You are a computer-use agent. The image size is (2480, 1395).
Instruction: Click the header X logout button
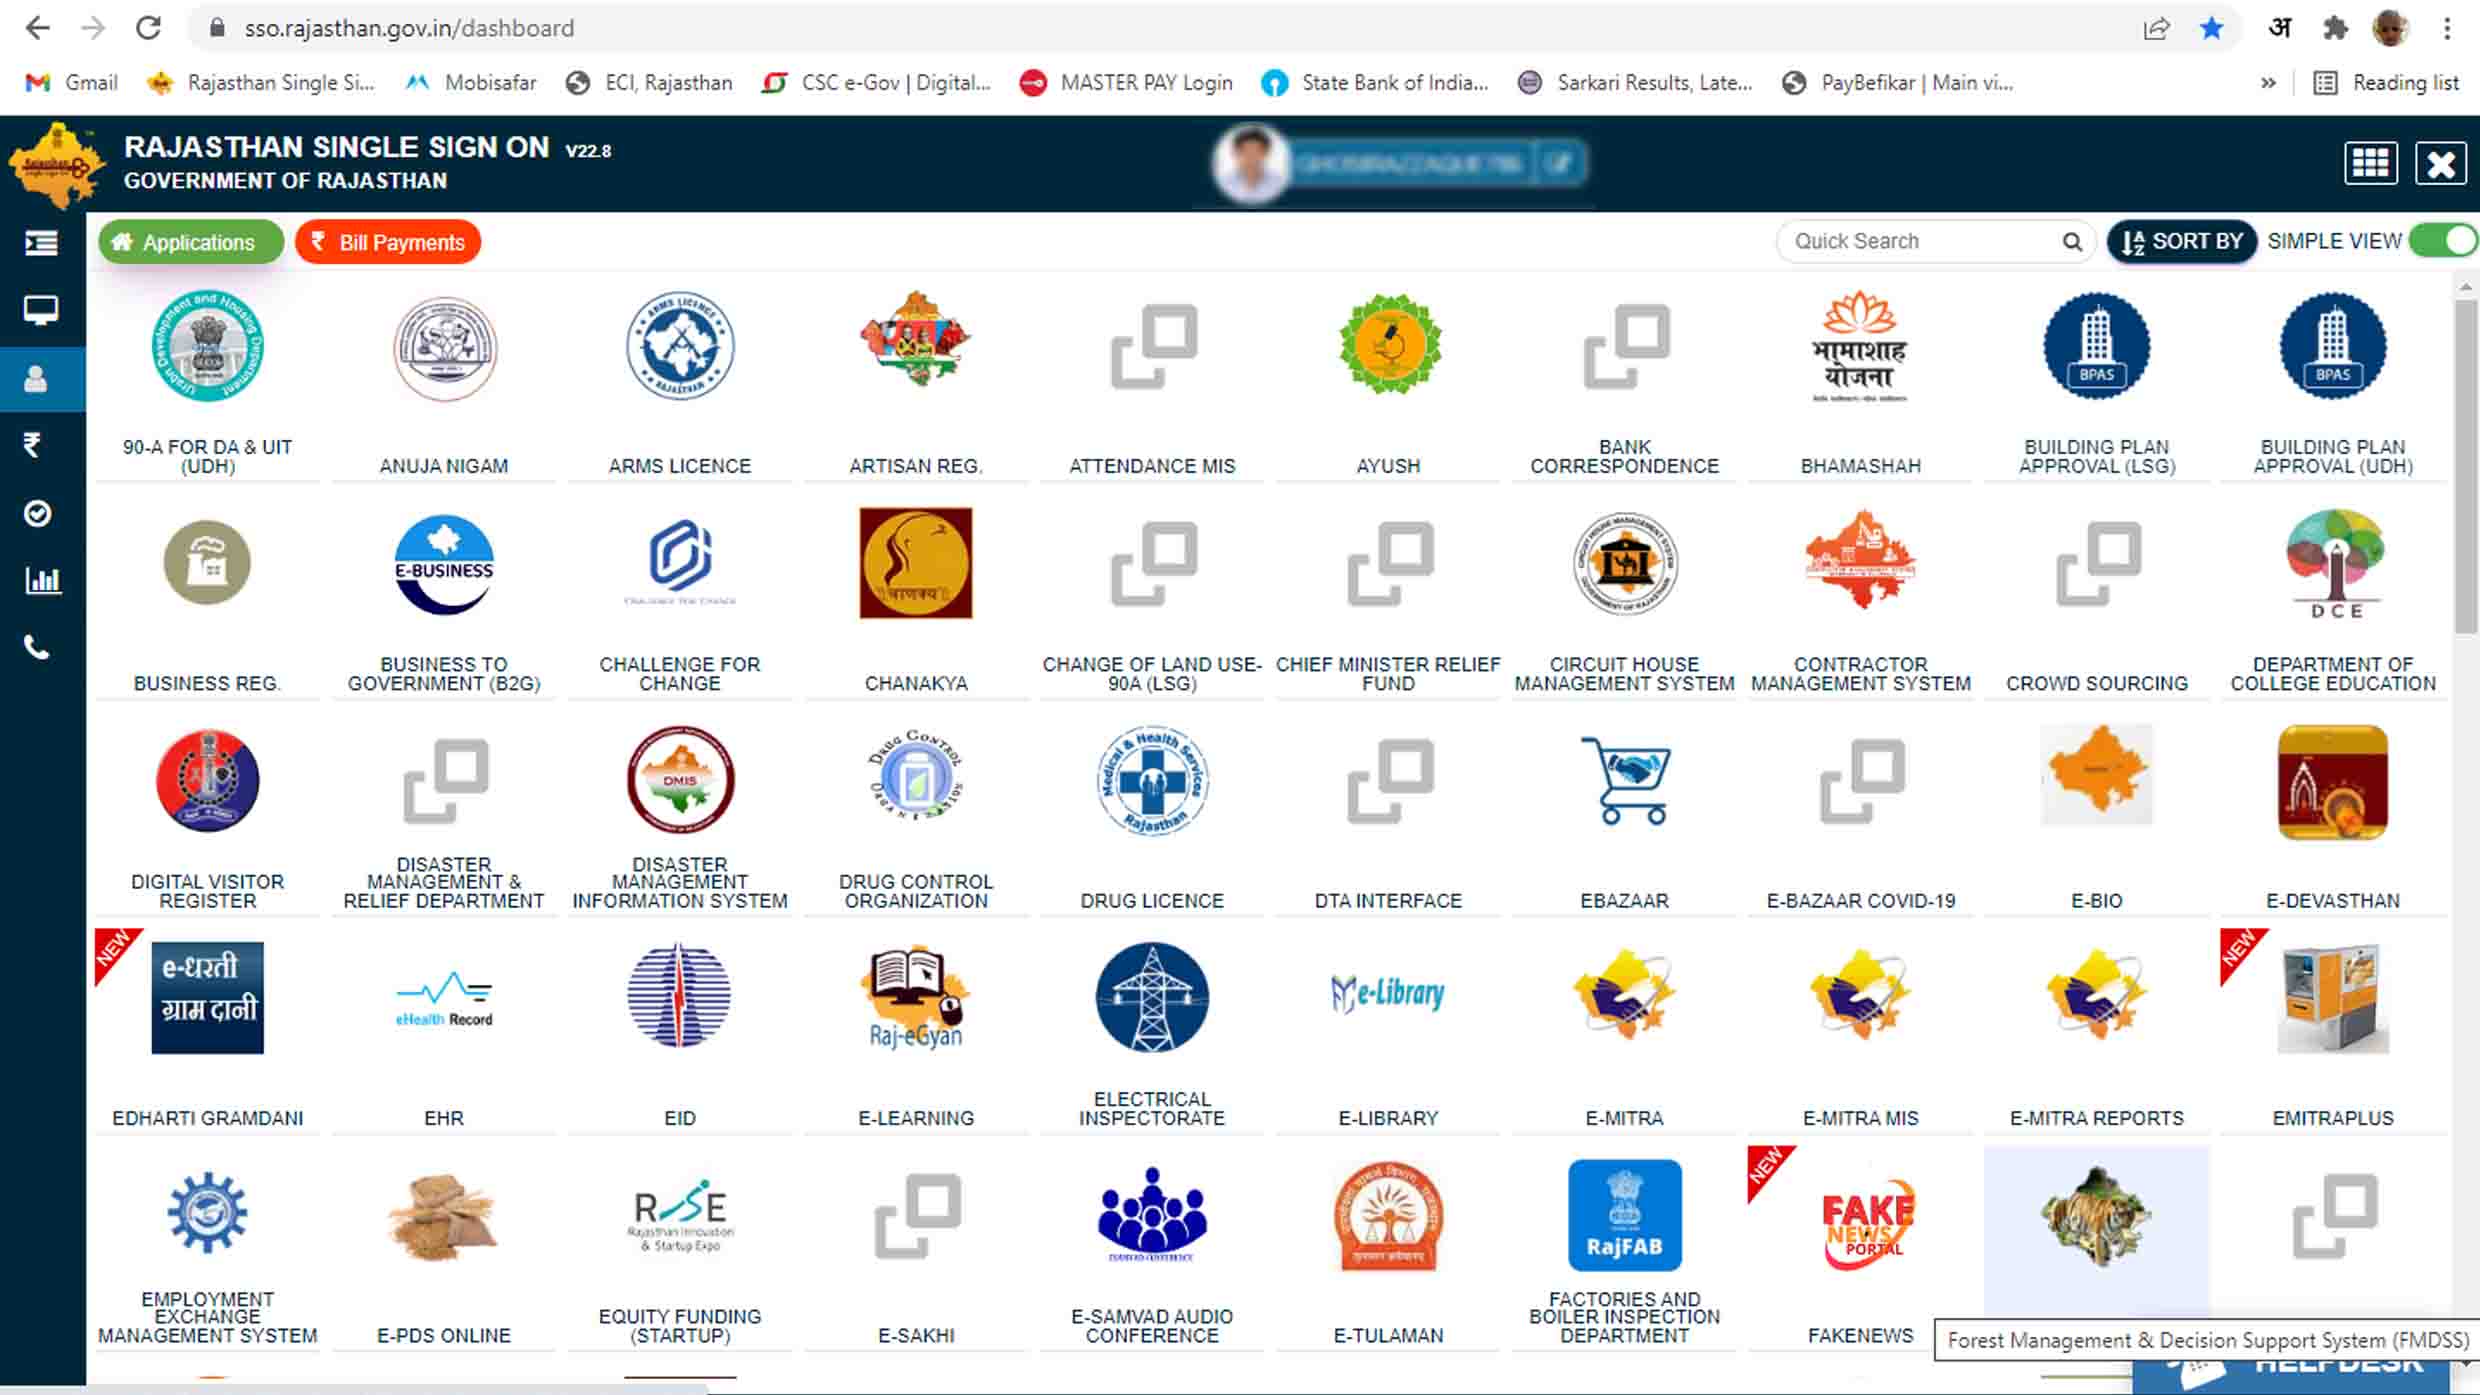(x=2441, y=163)
